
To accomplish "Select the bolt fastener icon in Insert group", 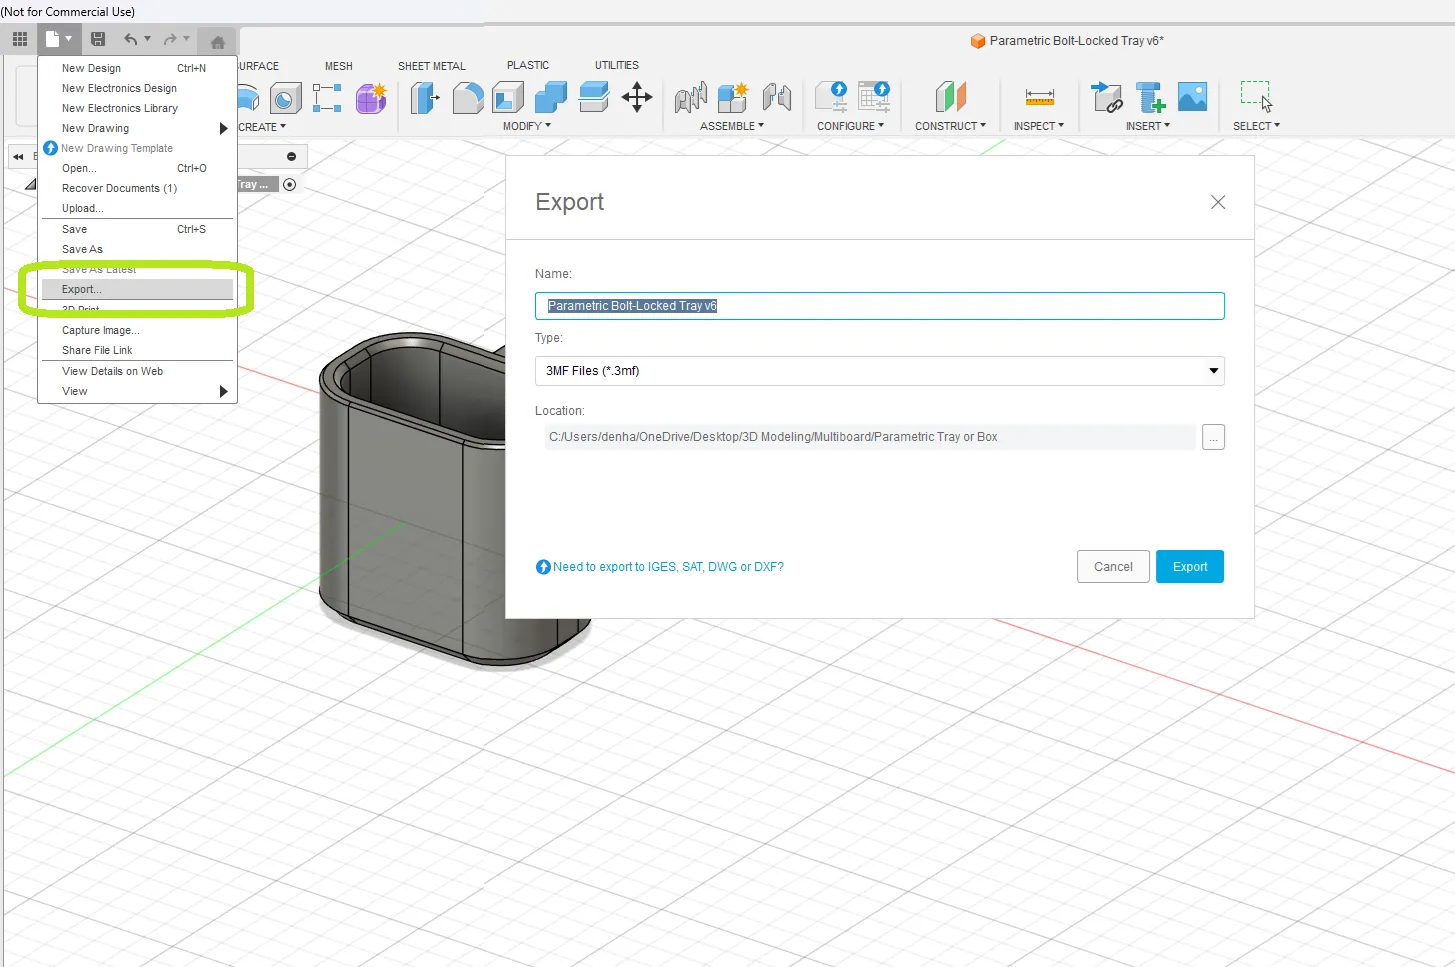I will 1149,98.
